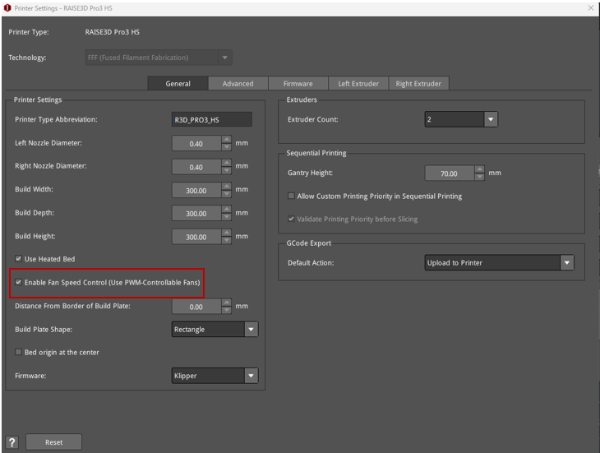Click the Gantry Height value field
Screen dimensions: 600x453
tap(449, 174)
